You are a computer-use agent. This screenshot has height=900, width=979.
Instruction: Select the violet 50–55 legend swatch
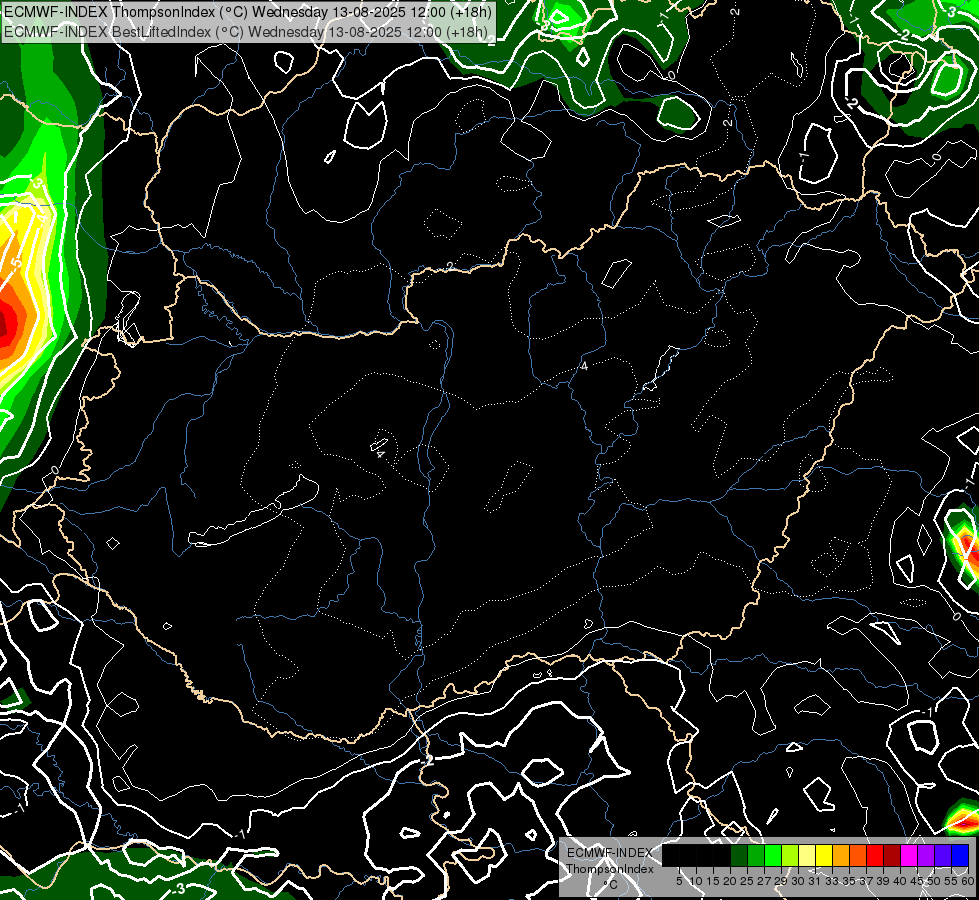pyautogui.click(x=943, y=855)
